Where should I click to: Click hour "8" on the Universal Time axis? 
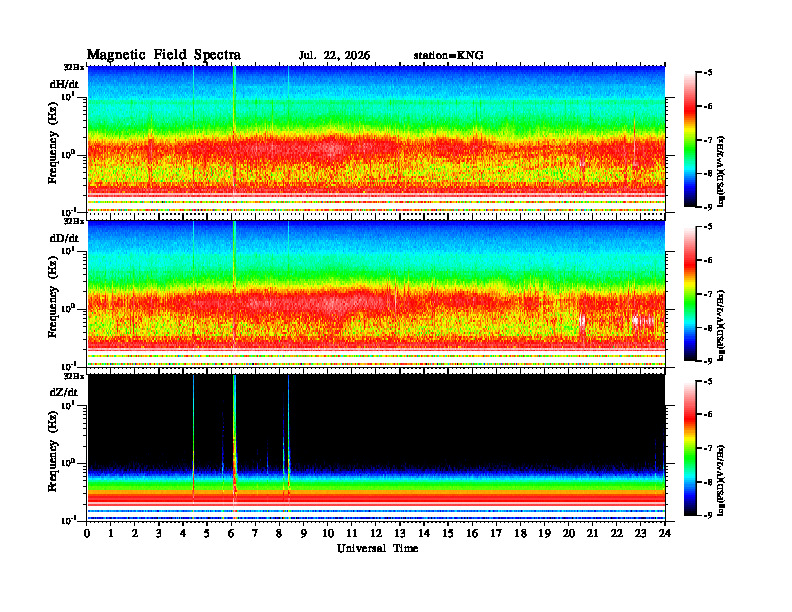pyautogui.click(x=279, y=533)
